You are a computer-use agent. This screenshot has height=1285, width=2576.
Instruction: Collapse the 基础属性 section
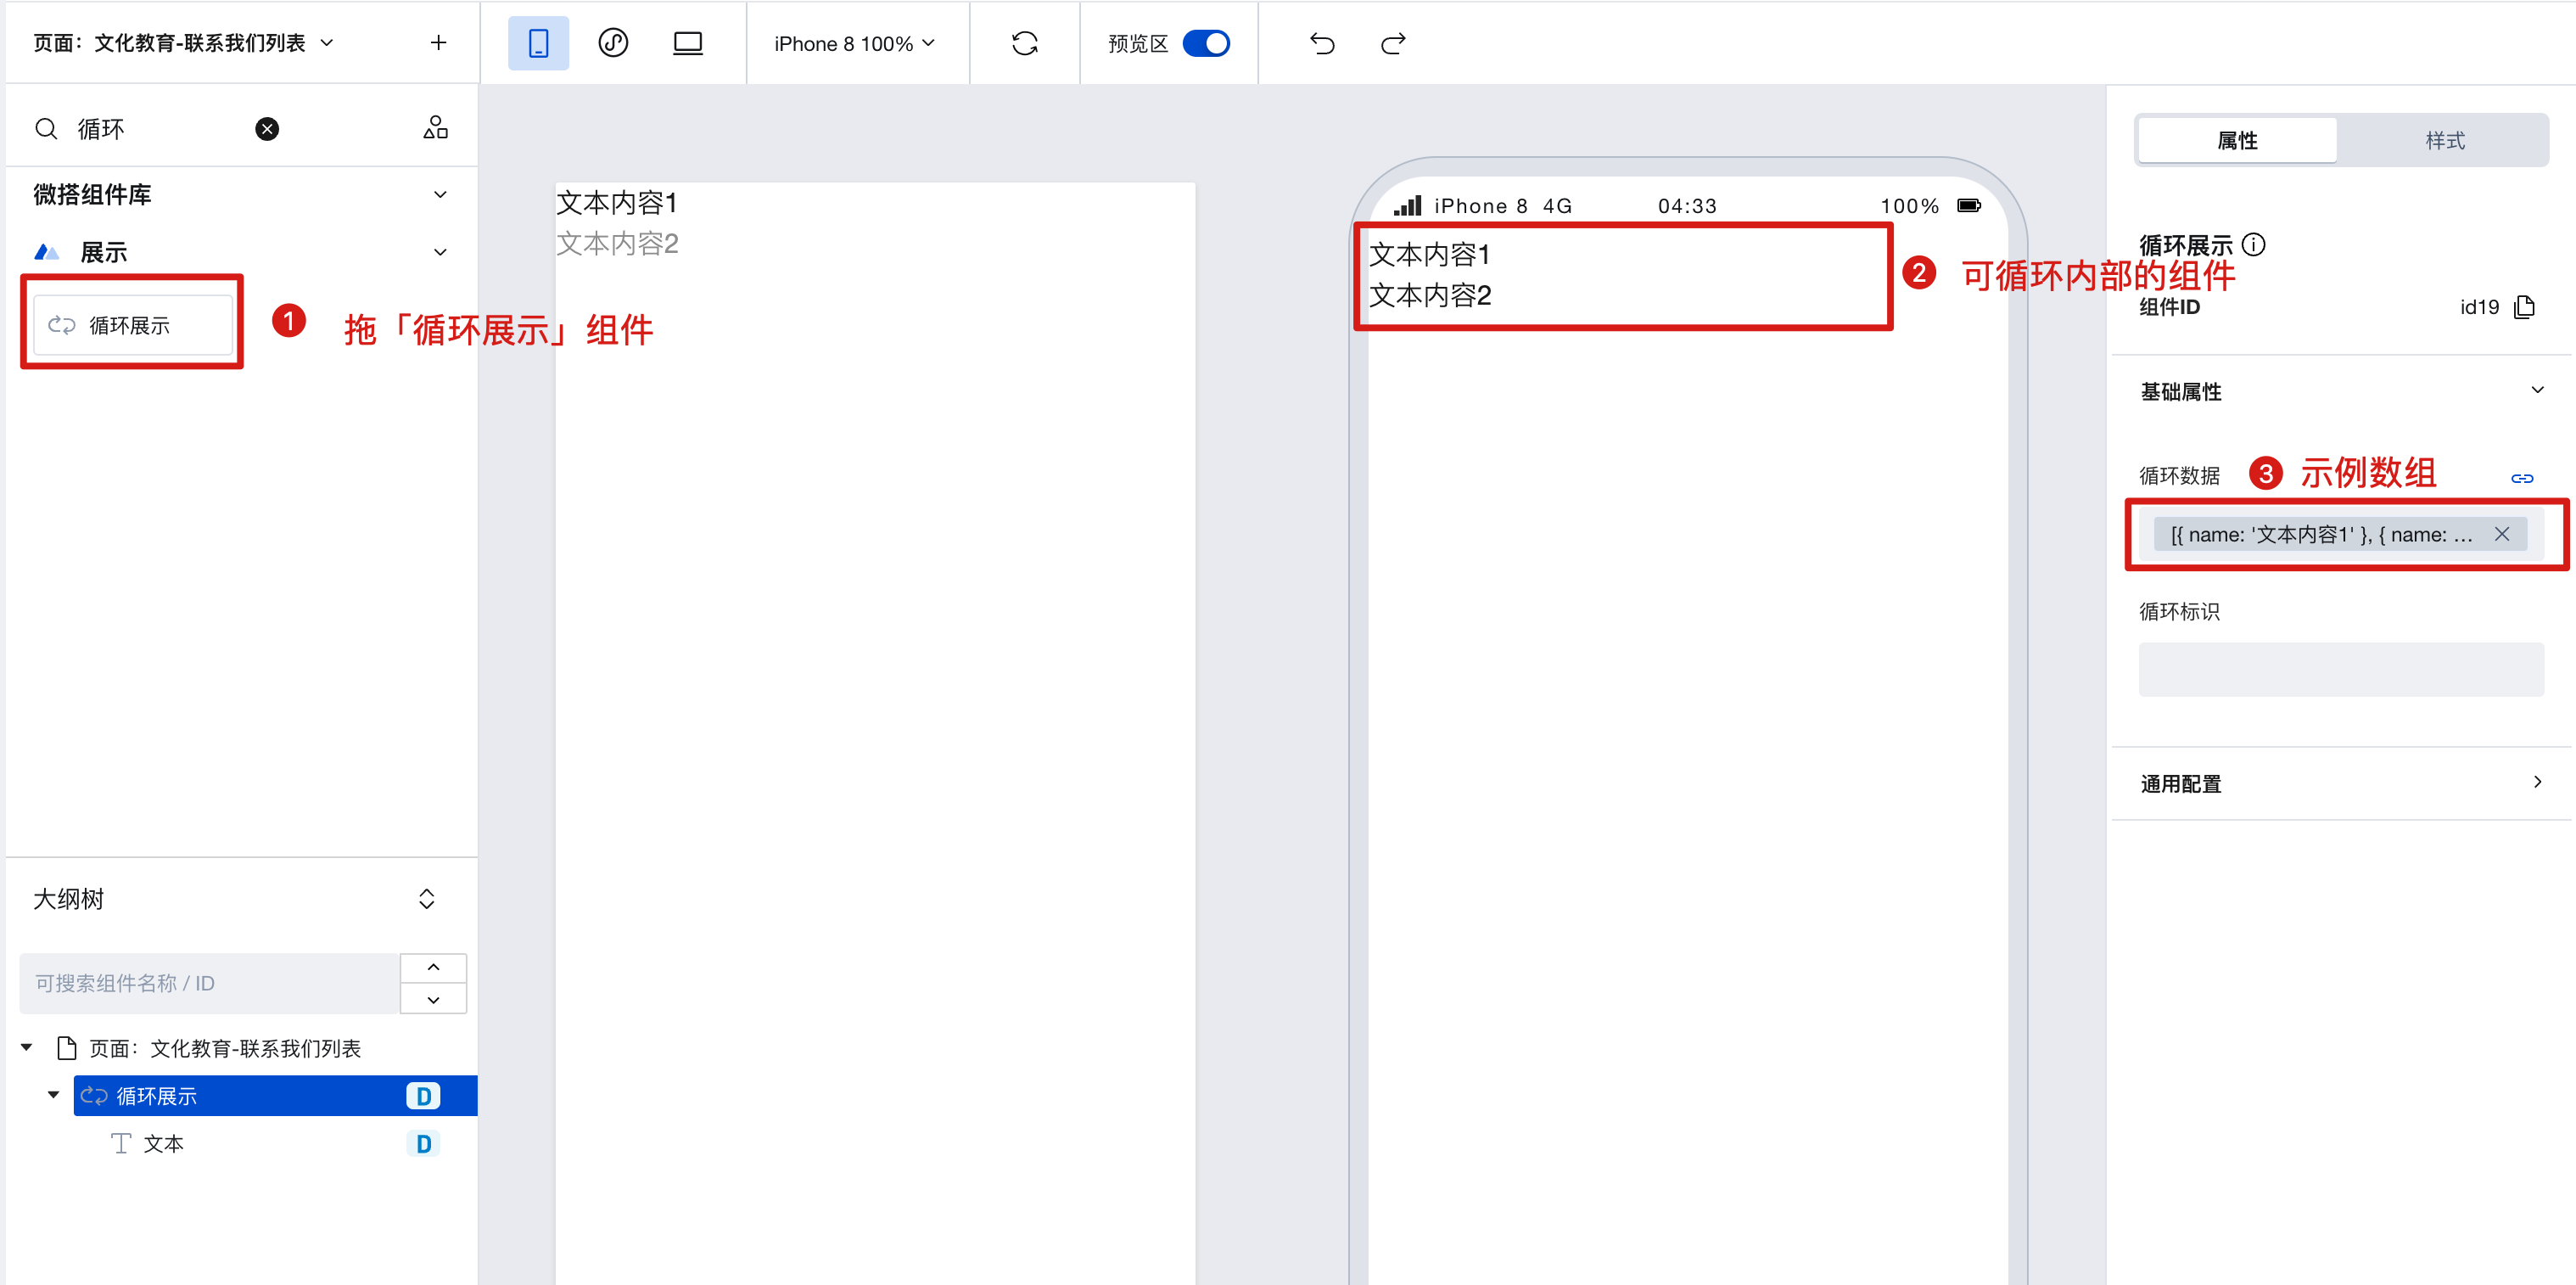point(2537,390)
